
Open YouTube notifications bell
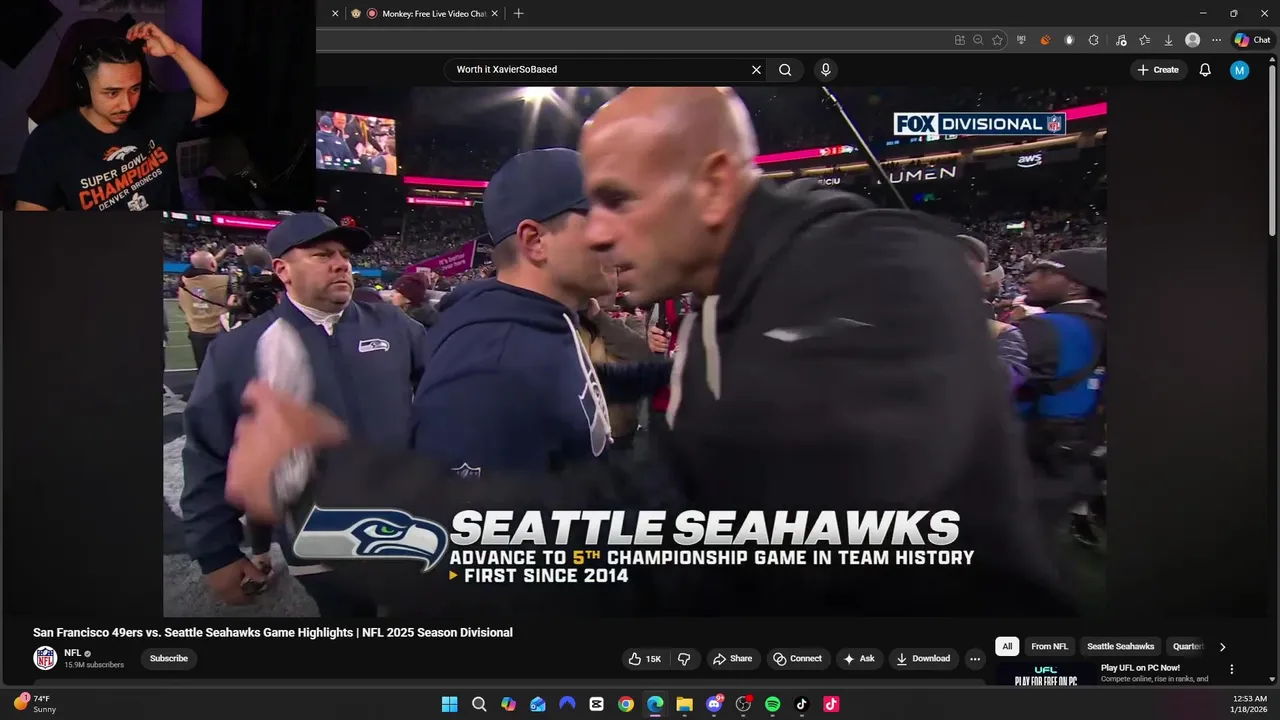(x=1205, y=70)
